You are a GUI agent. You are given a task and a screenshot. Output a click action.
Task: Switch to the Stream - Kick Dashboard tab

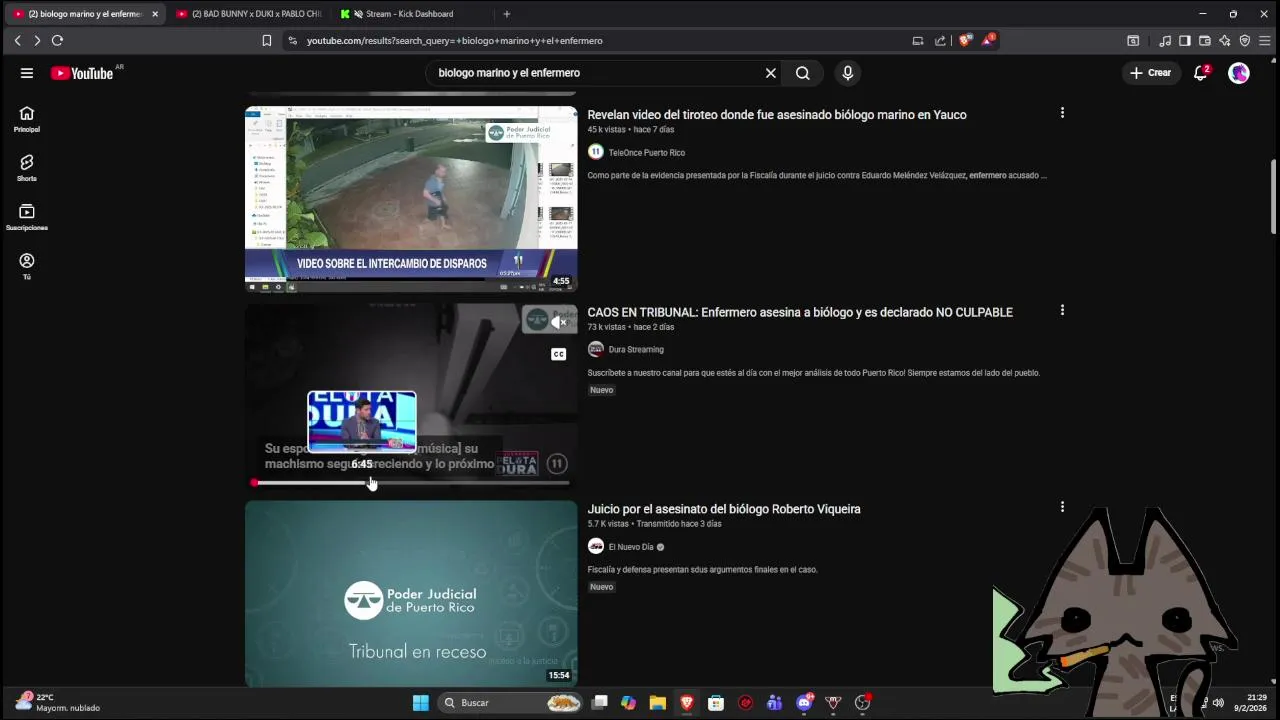click(409, 14)
